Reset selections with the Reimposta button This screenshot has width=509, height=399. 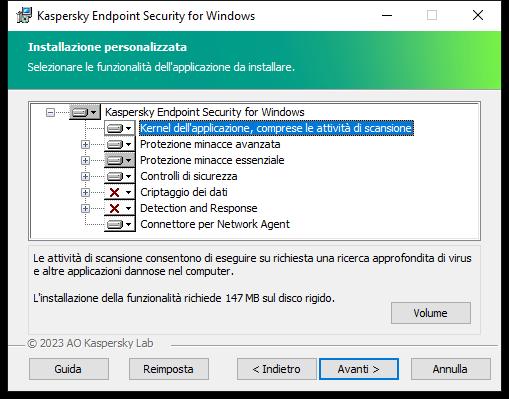[x=169, y=369]
